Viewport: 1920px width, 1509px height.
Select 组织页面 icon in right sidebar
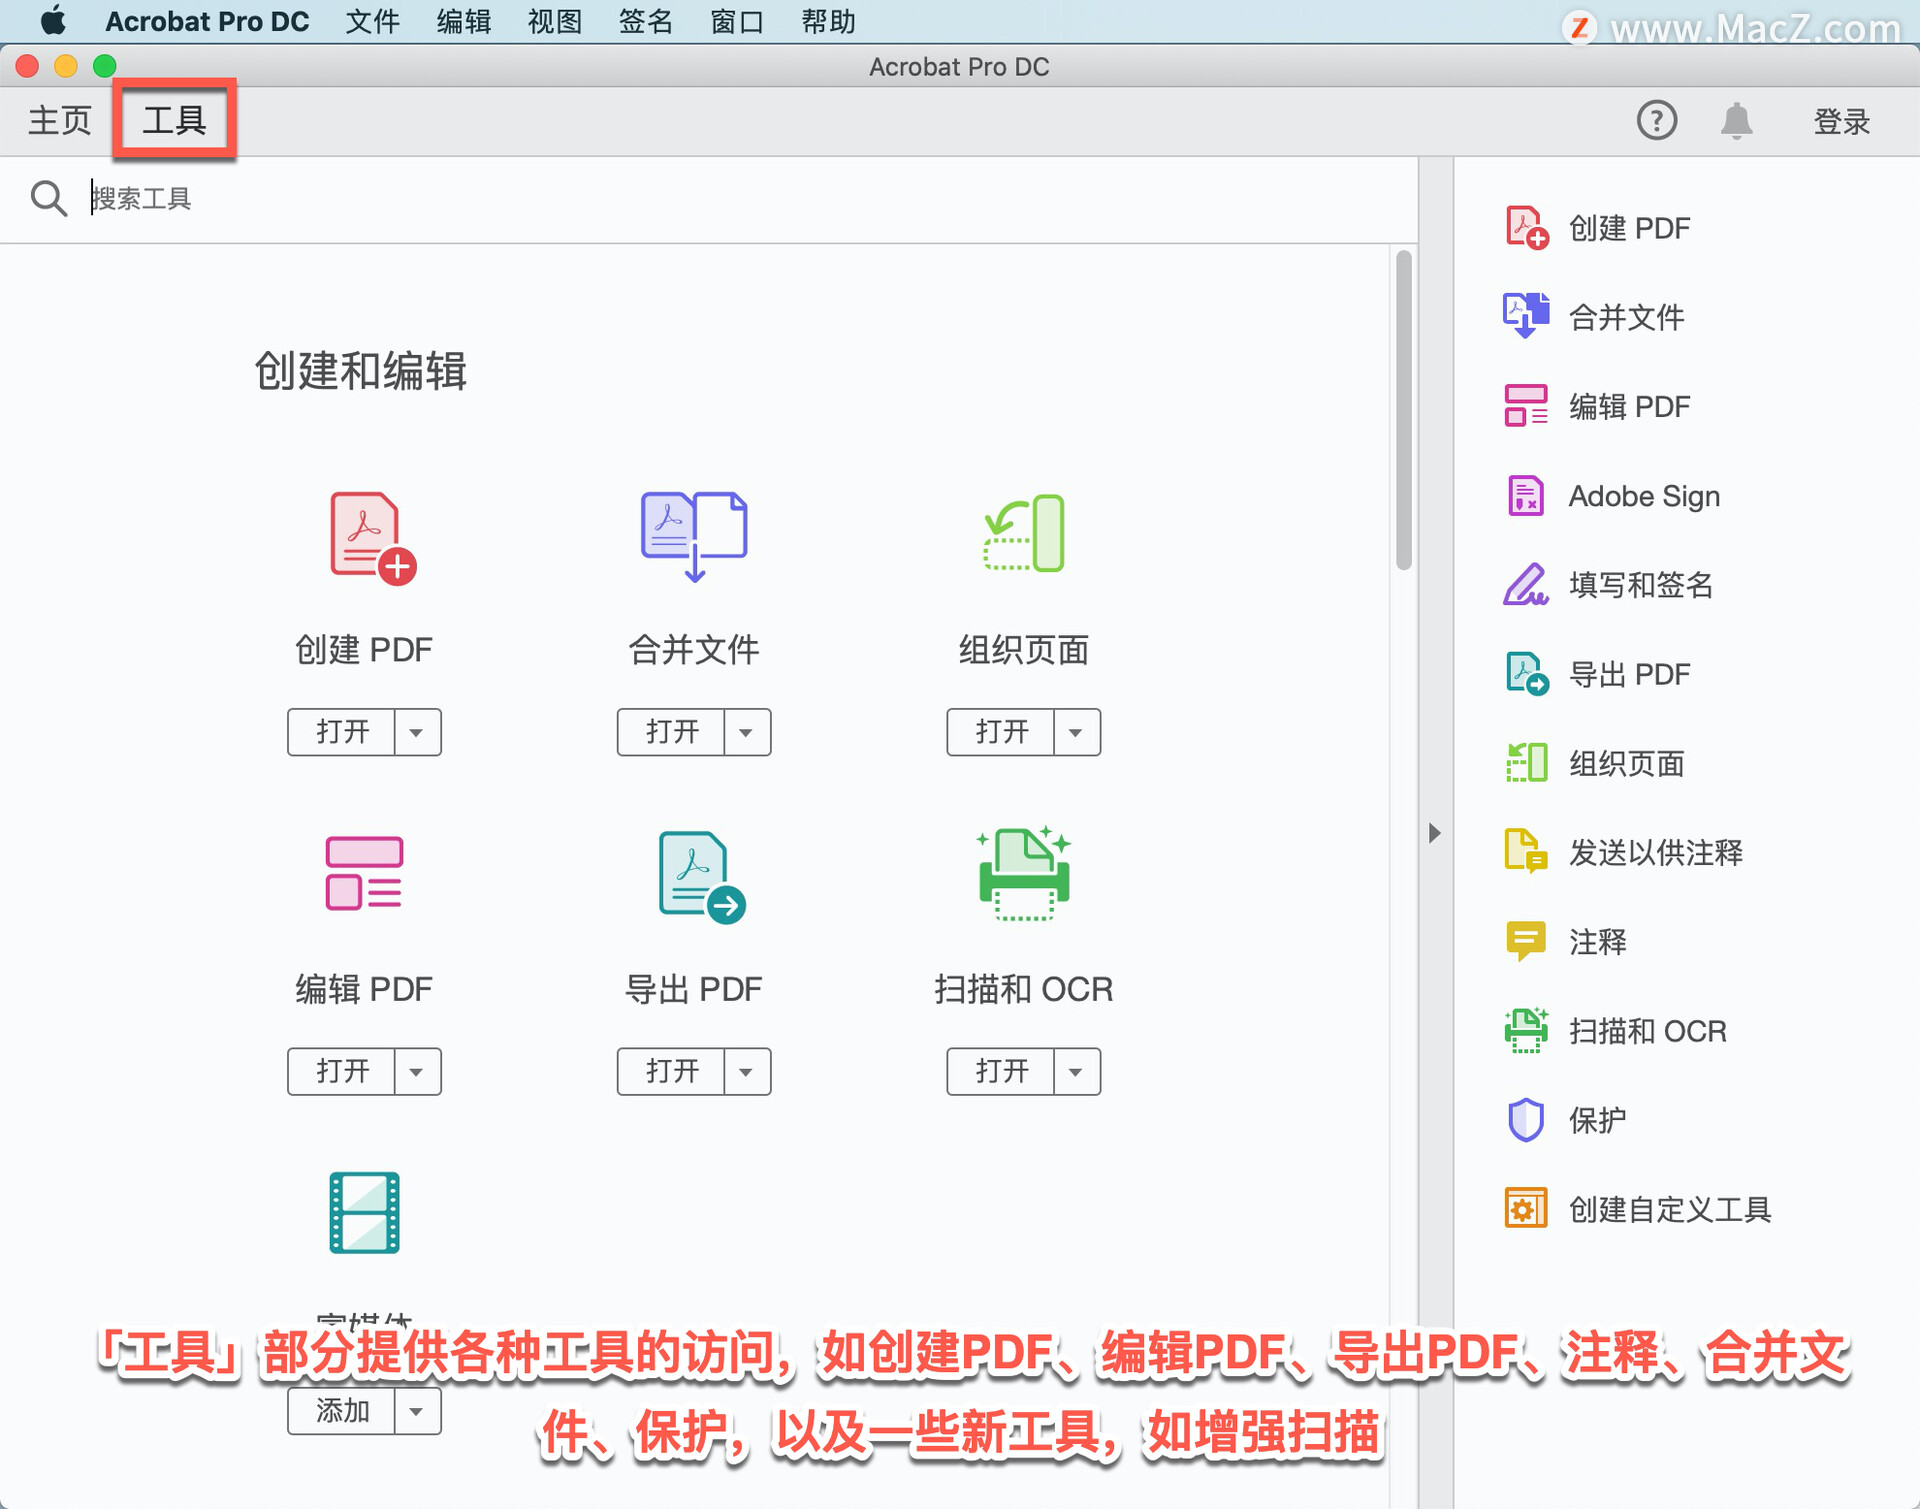point(1526,763)
